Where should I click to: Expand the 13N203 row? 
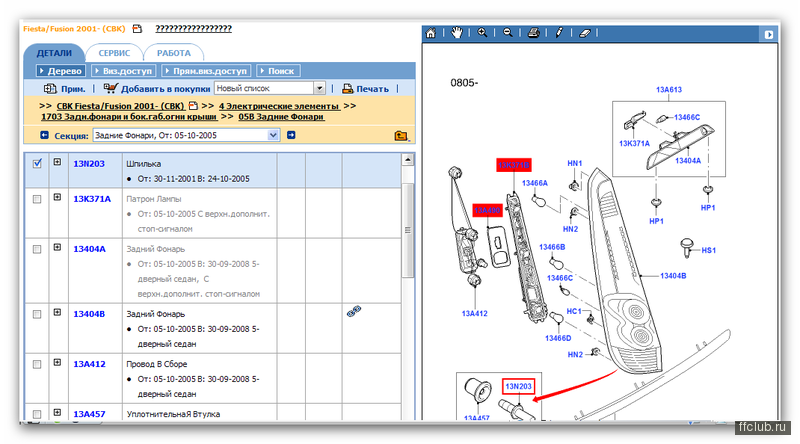57,162
